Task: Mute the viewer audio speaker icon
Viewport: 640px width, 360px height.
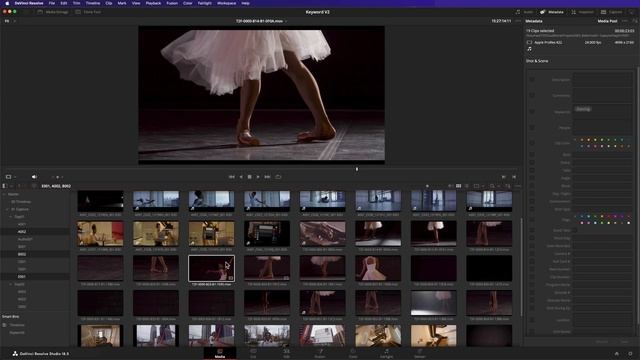Action: (34, 177)
